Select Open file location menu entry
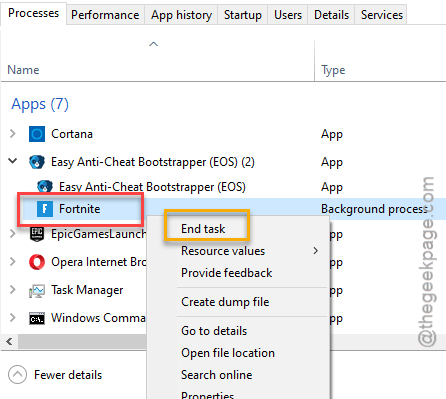The width and height of the screenshot is (446, 399). click(x=238, y=353)
